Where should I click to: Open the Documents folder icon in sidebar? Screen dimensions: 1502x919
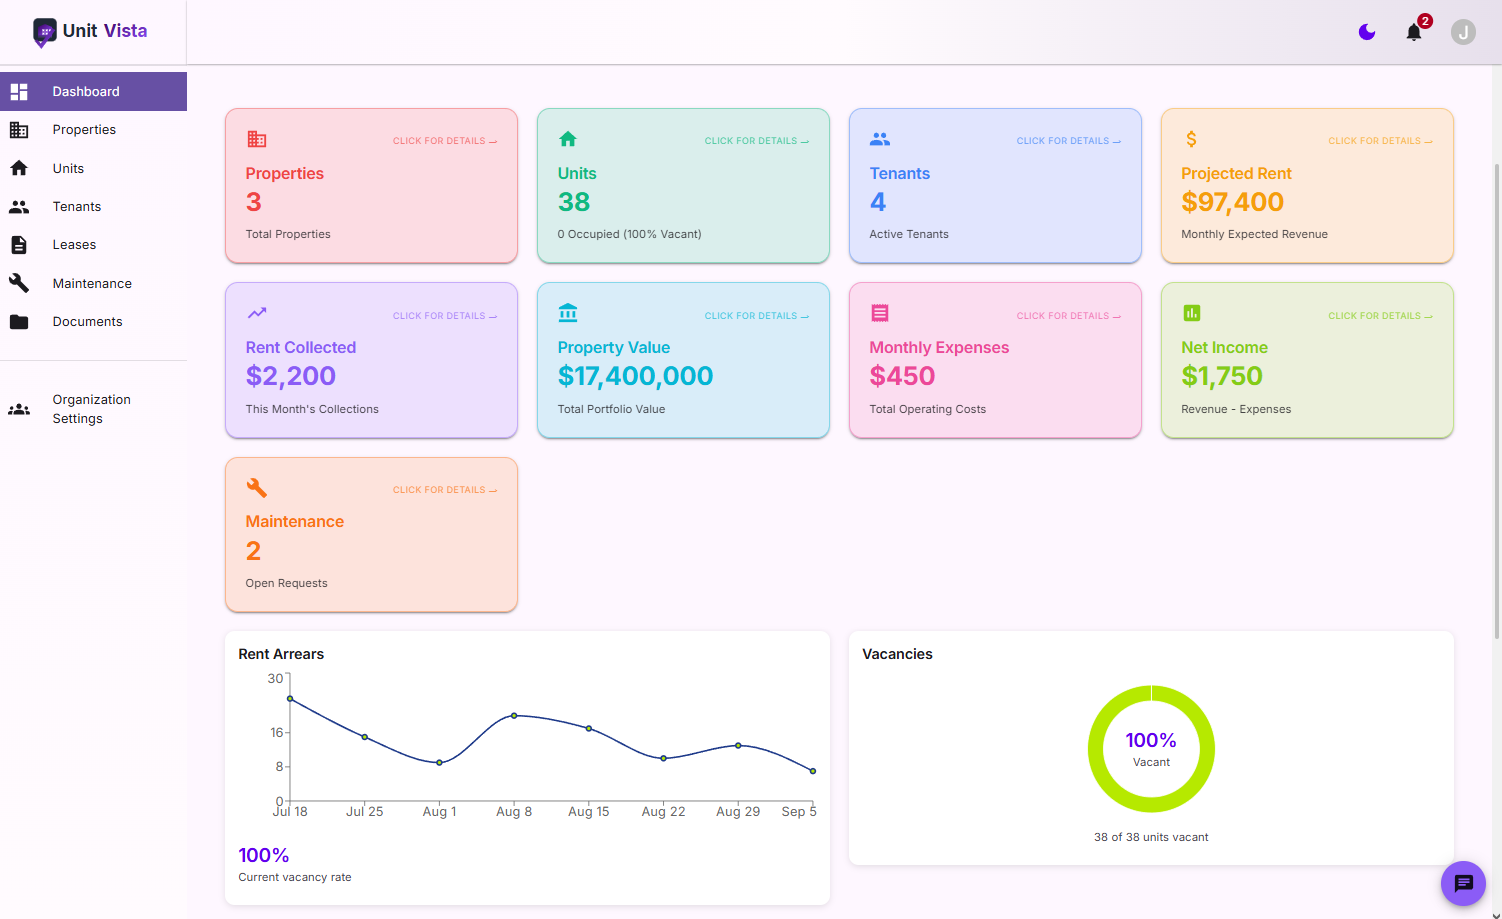tap(18, 321)
